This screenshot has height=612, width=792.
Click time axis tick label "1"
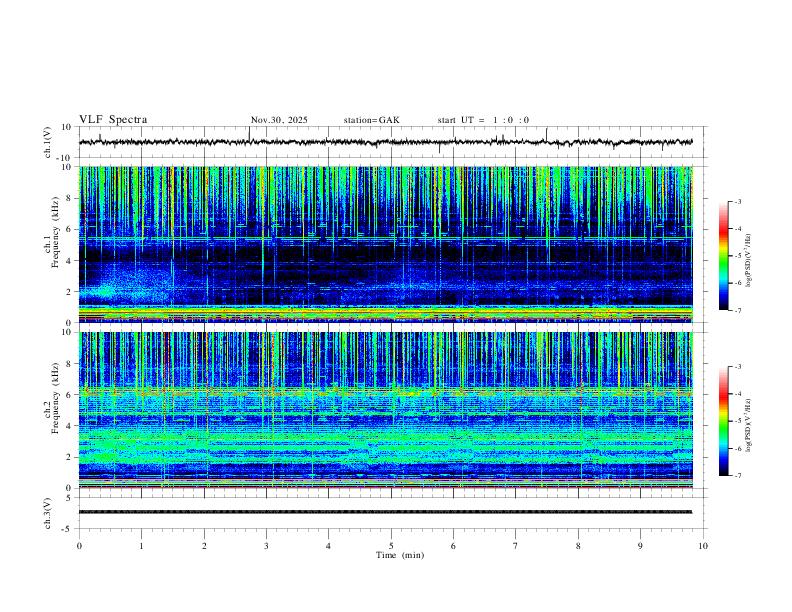(x=141, y=546)
